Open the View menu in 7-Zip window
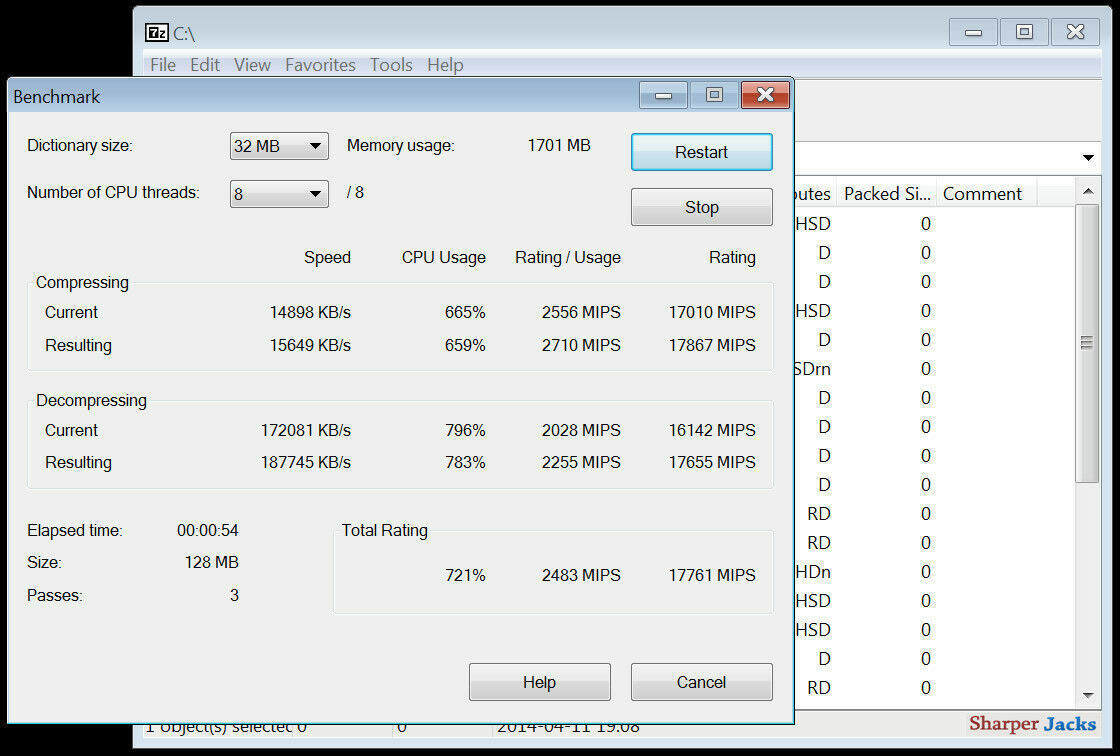The height and width of the screenshot is (756, 1120). pos(252,65)
